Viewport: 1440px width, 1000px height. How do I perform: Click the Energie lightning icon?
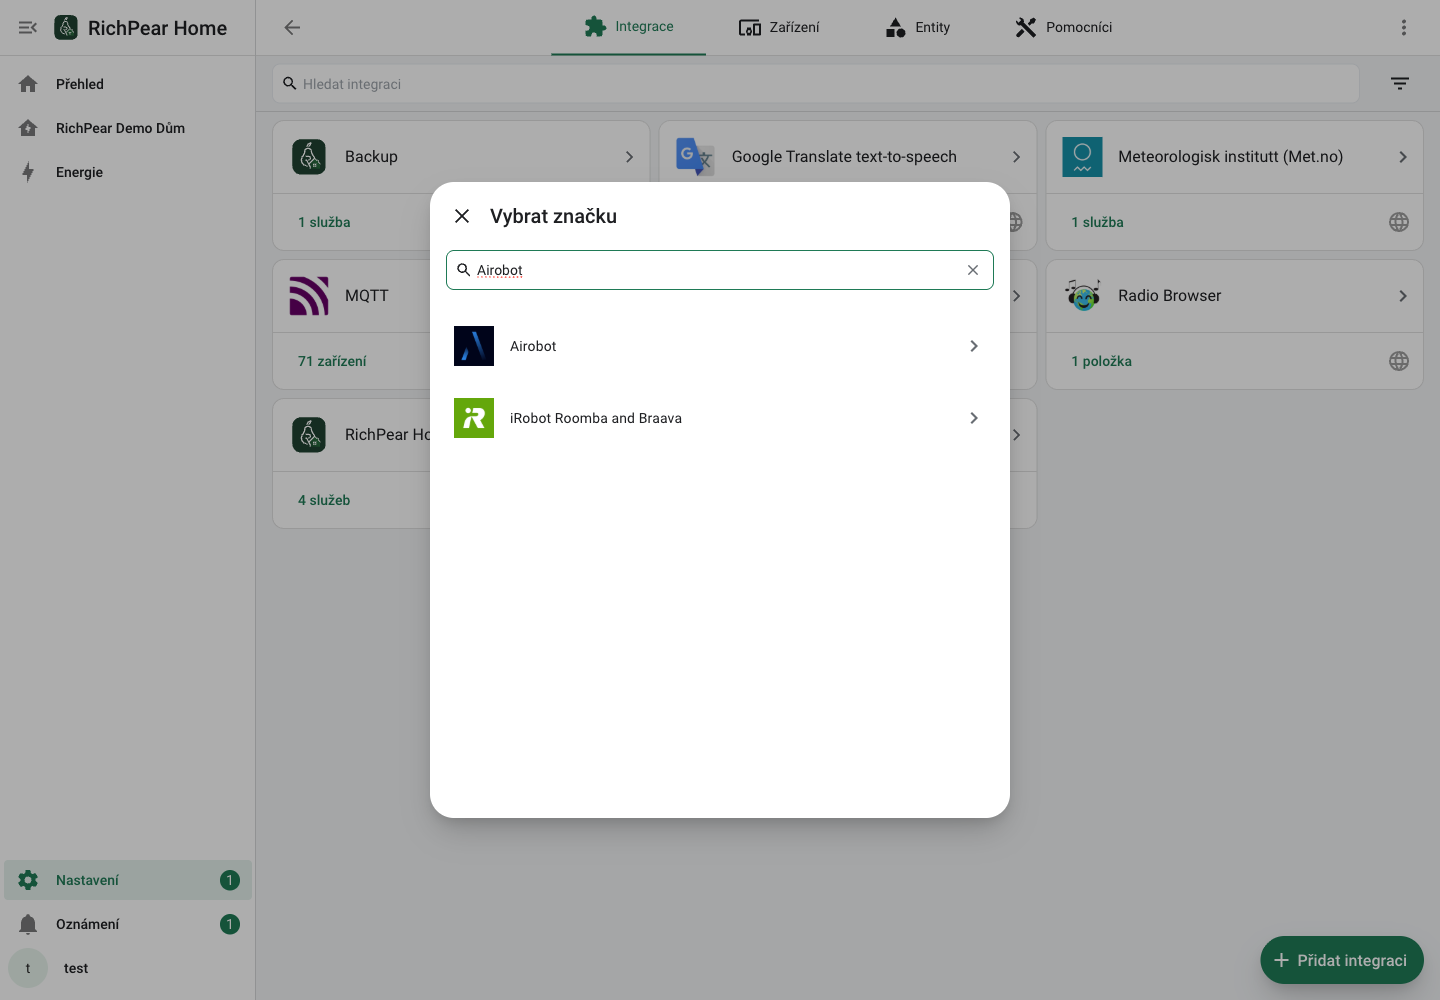[x=28, y=172]
